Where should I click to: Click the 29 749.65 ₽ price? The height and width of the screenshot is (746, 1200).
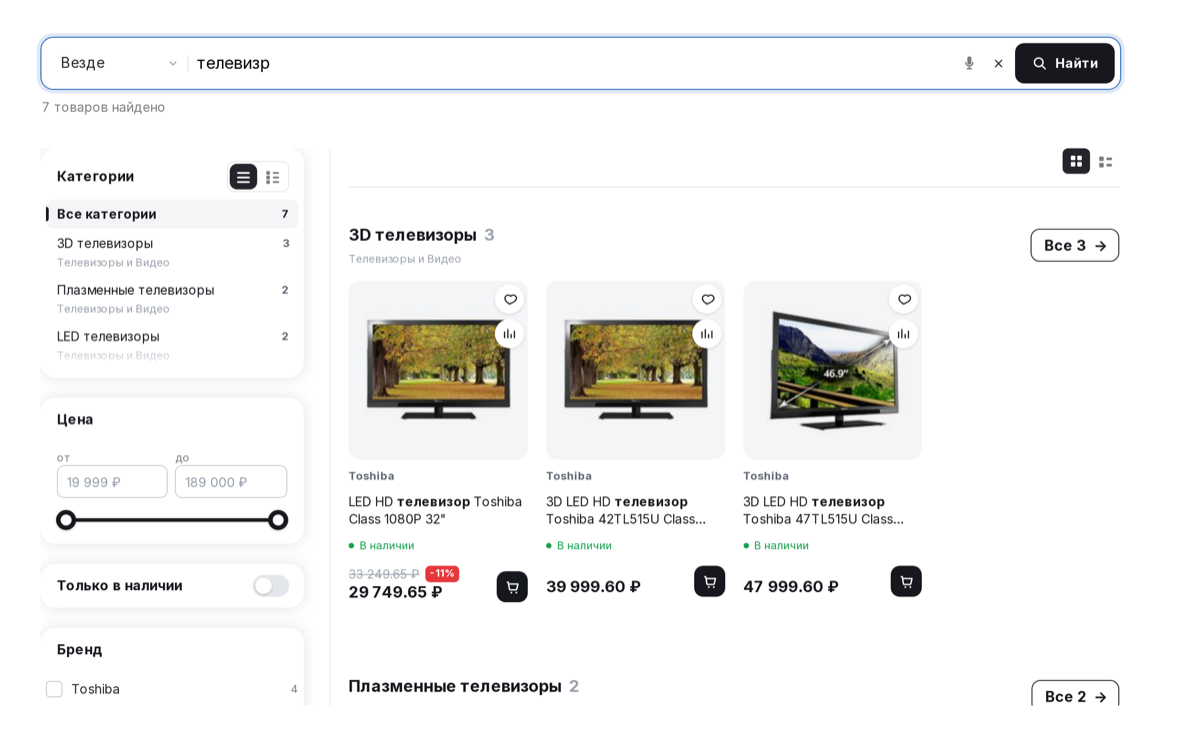tap(395, 592)
